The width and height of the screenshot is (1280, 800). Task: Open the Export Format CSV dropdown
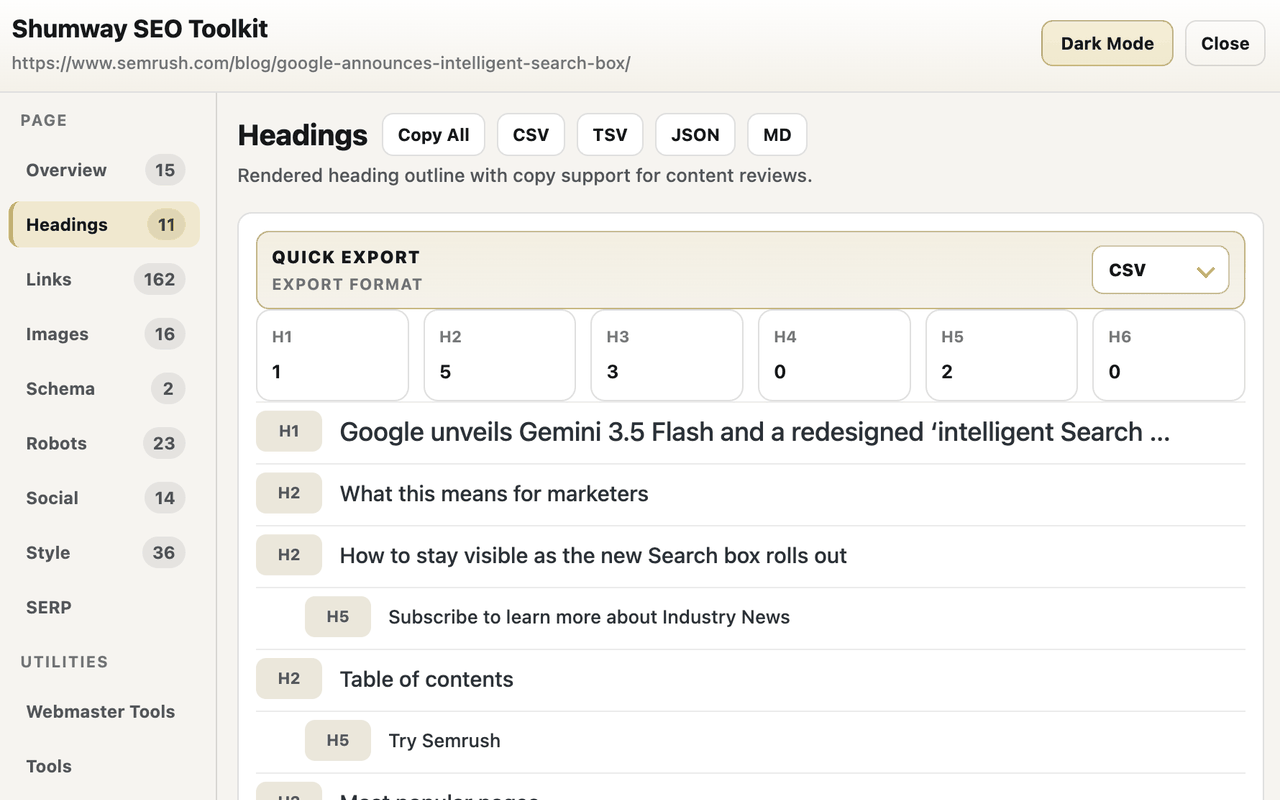pos(1160,270)
